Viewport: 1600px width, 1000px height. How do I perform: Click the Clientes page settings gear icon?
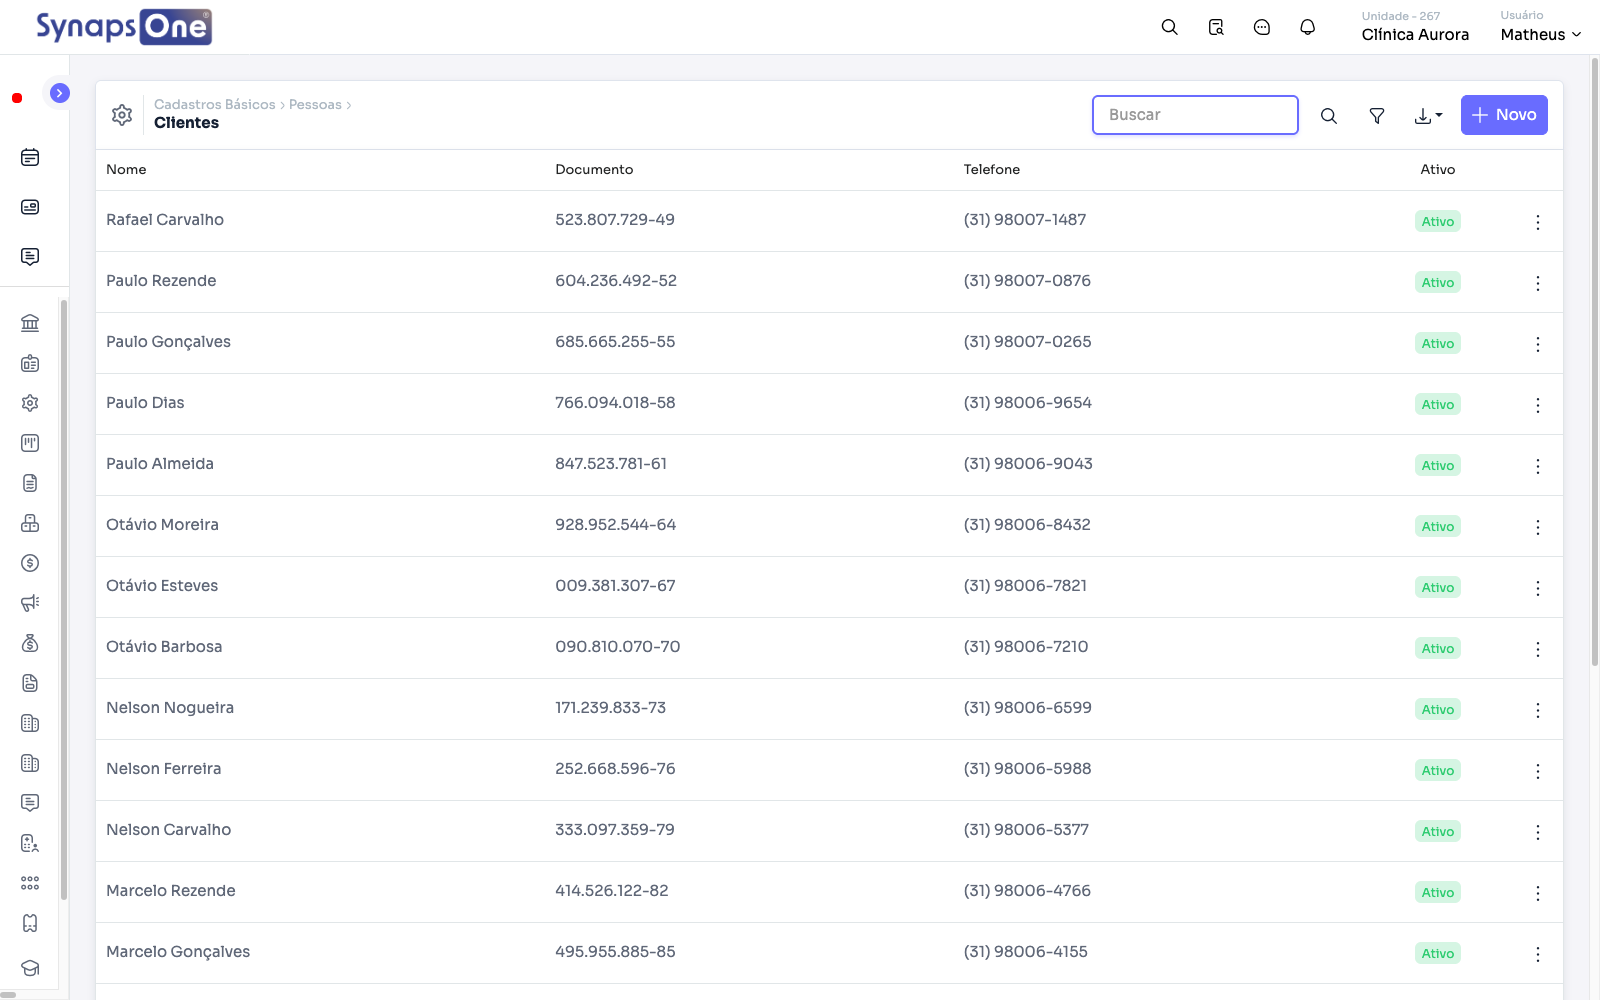point(122,115)
